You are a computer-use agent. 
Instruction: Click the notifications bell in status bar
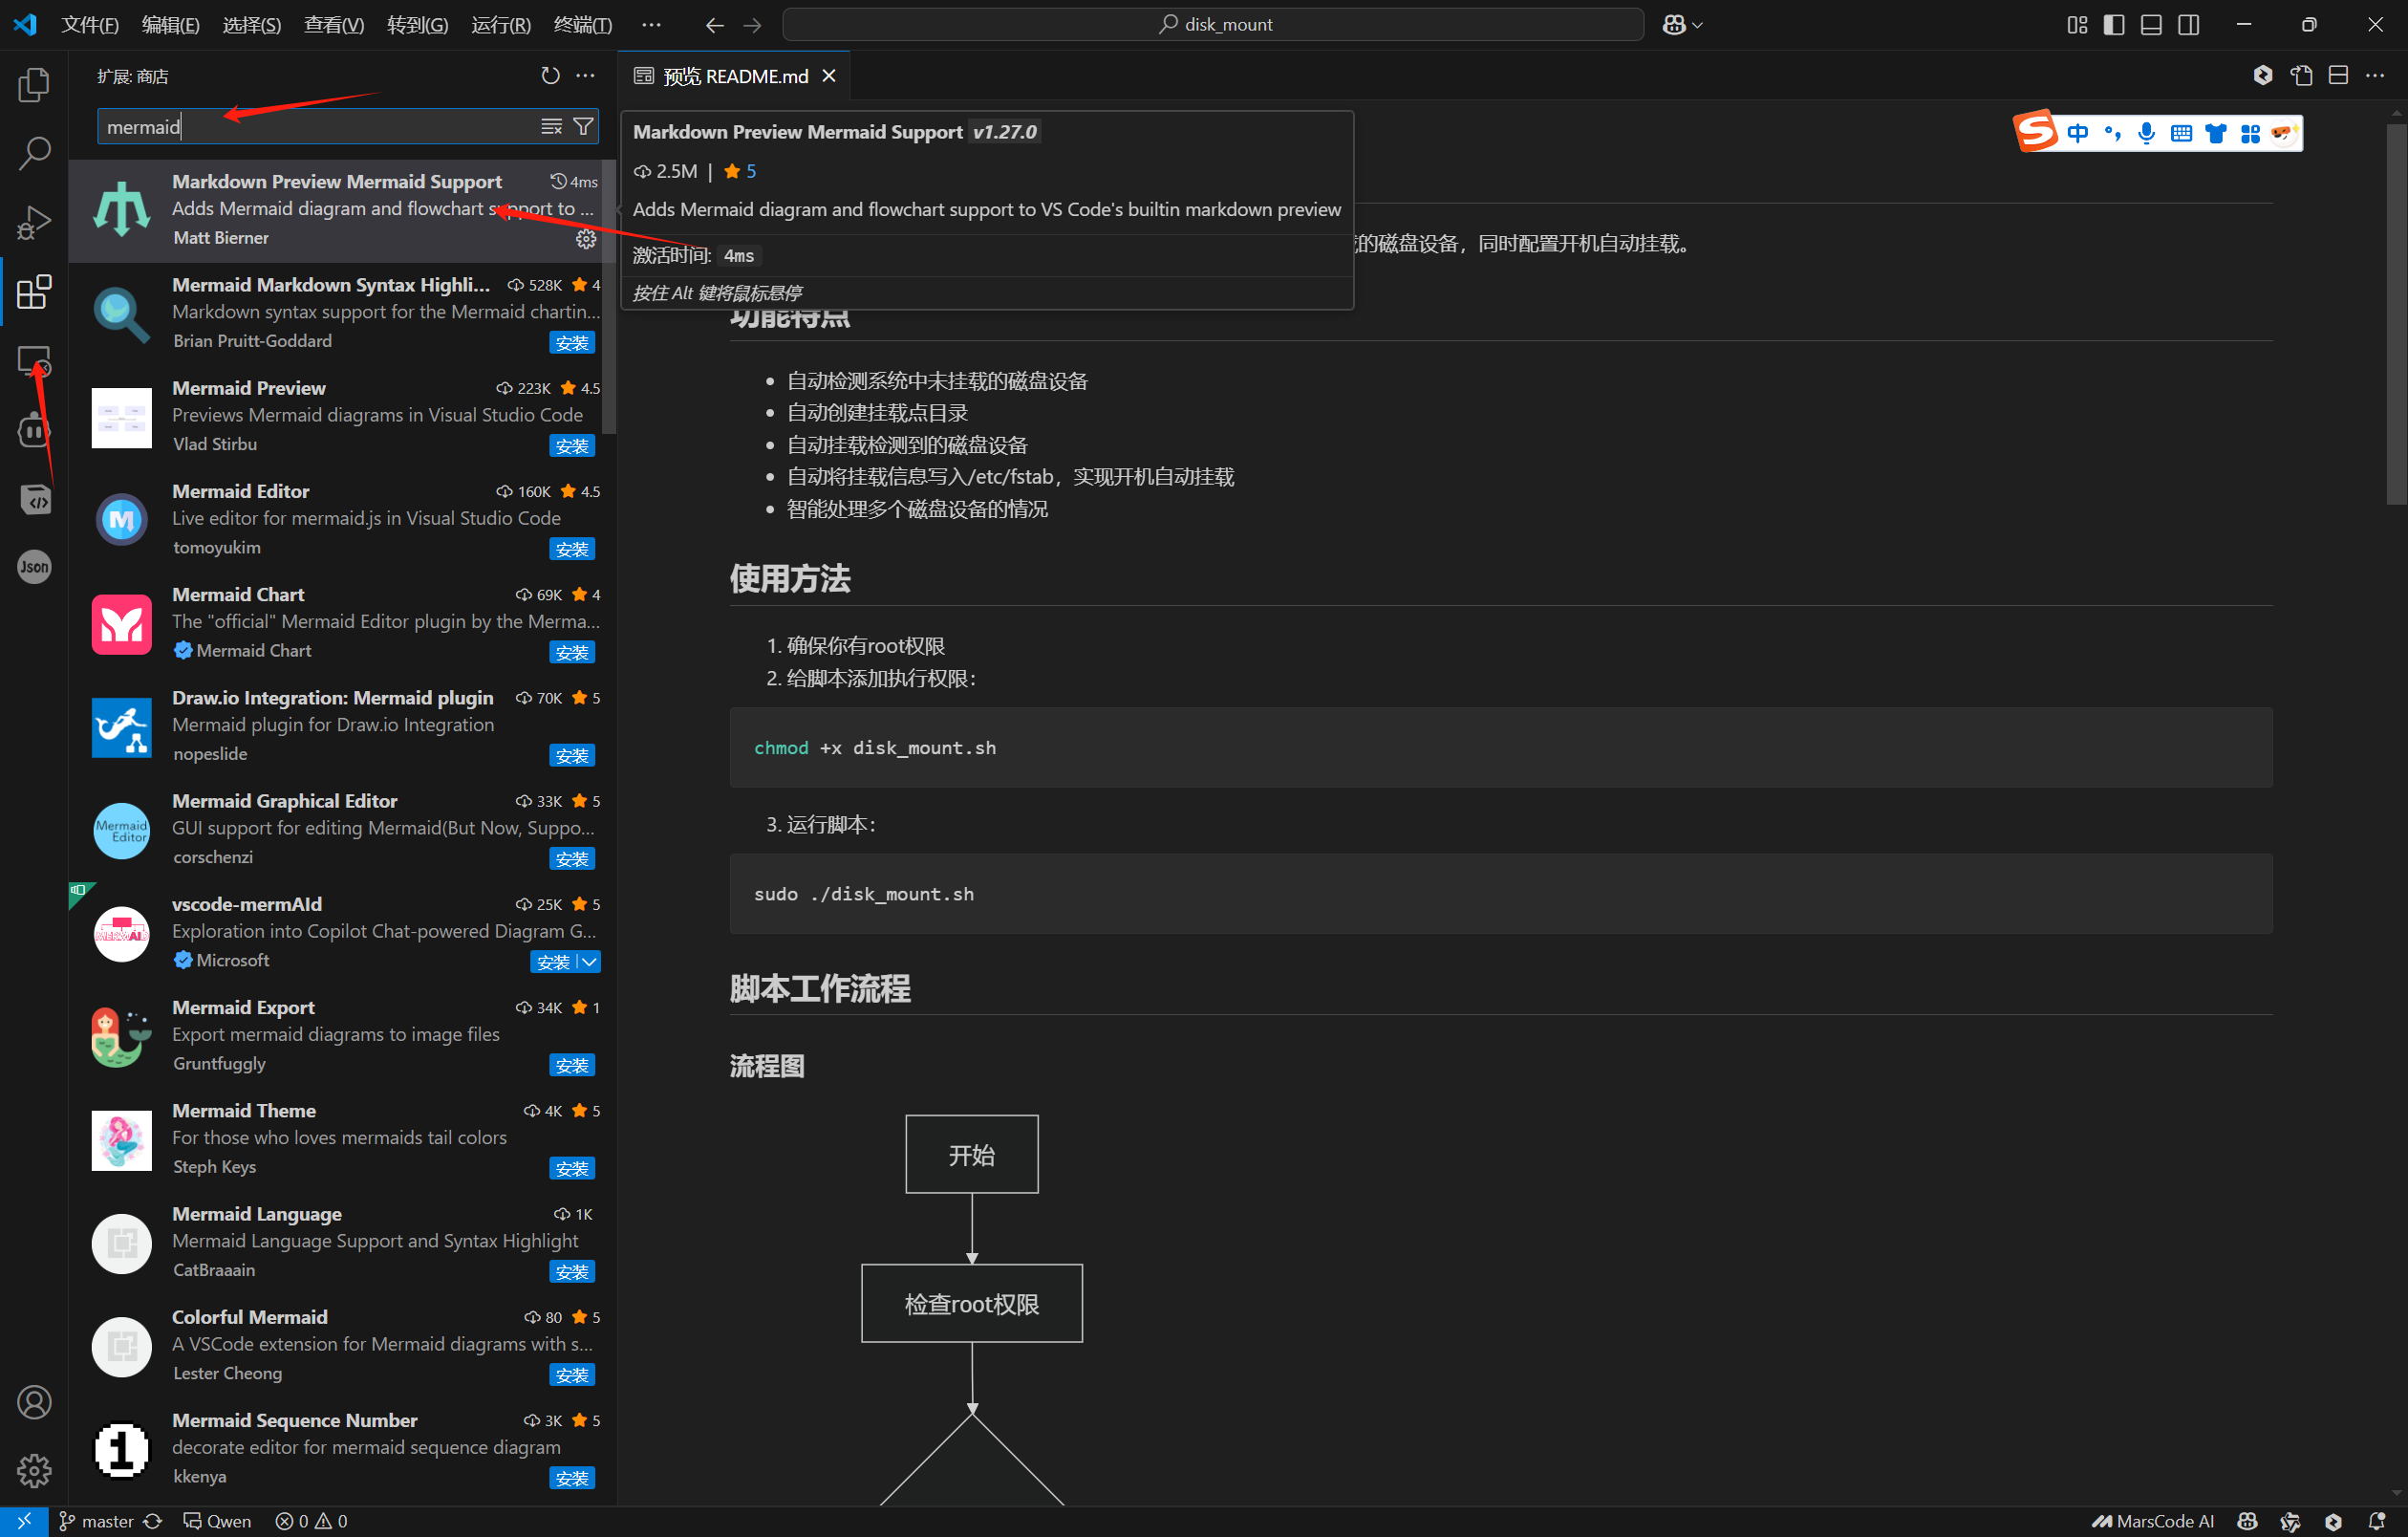click(2377, 1521)
